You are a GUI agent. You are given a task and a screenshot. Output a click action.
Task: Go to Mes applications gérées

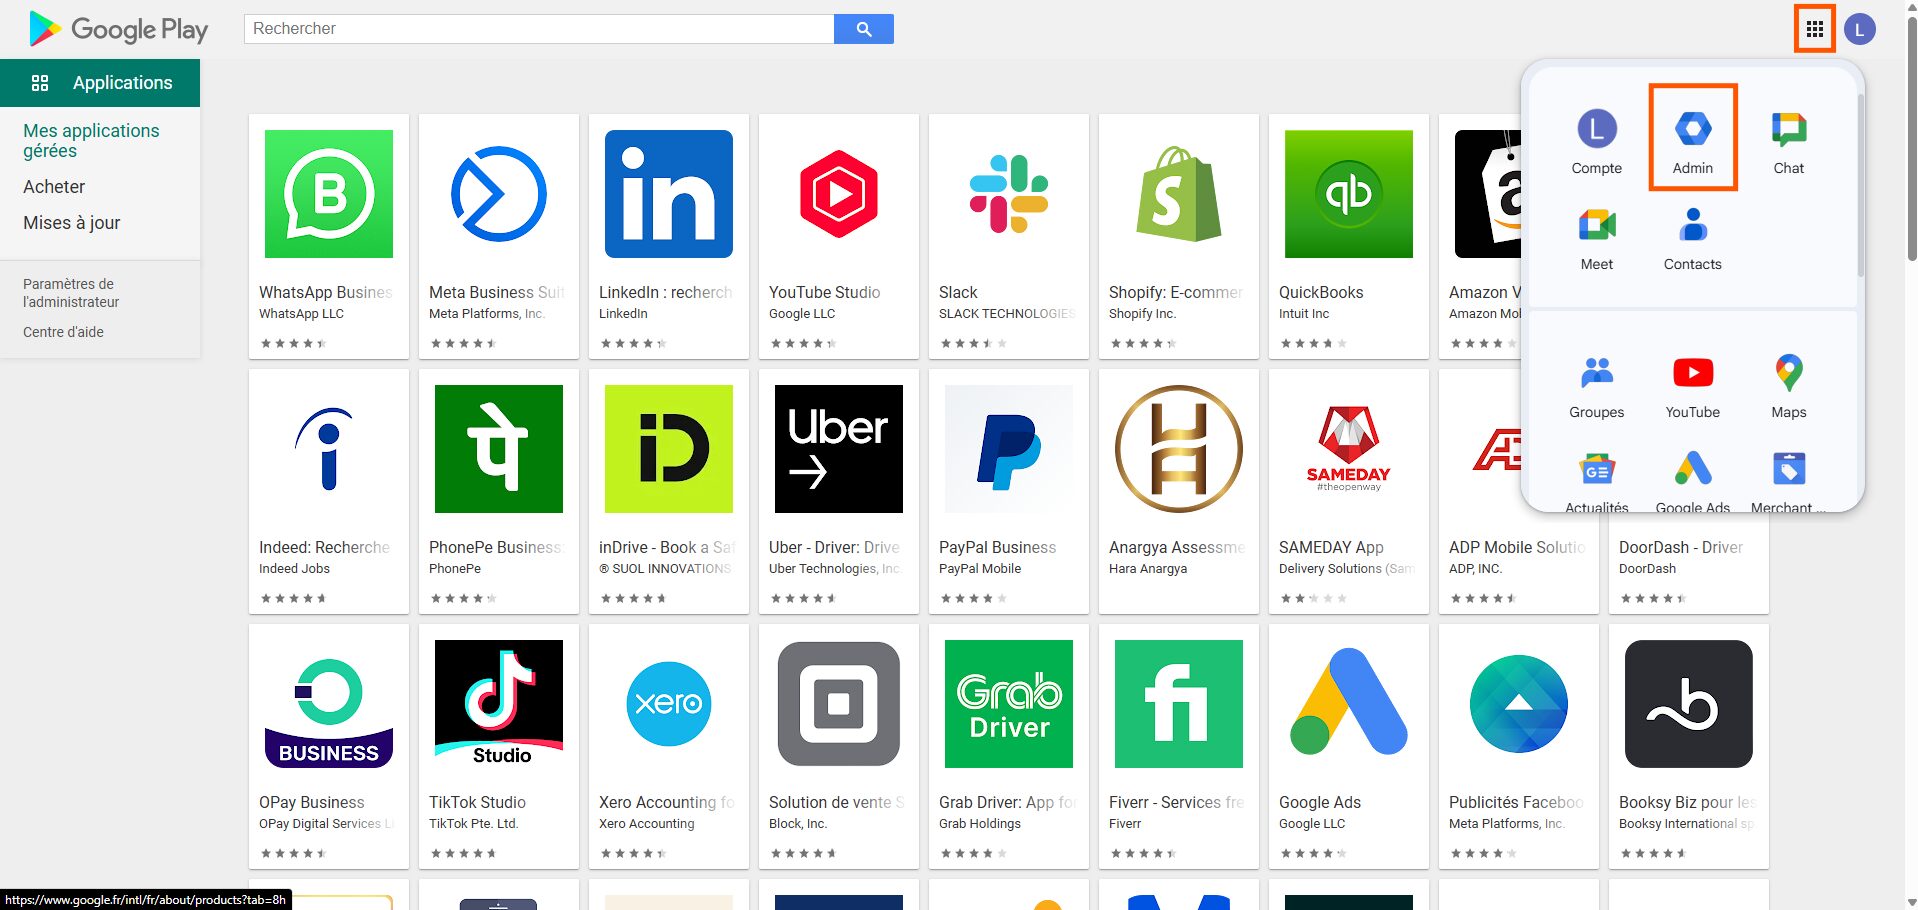point(91,141)
